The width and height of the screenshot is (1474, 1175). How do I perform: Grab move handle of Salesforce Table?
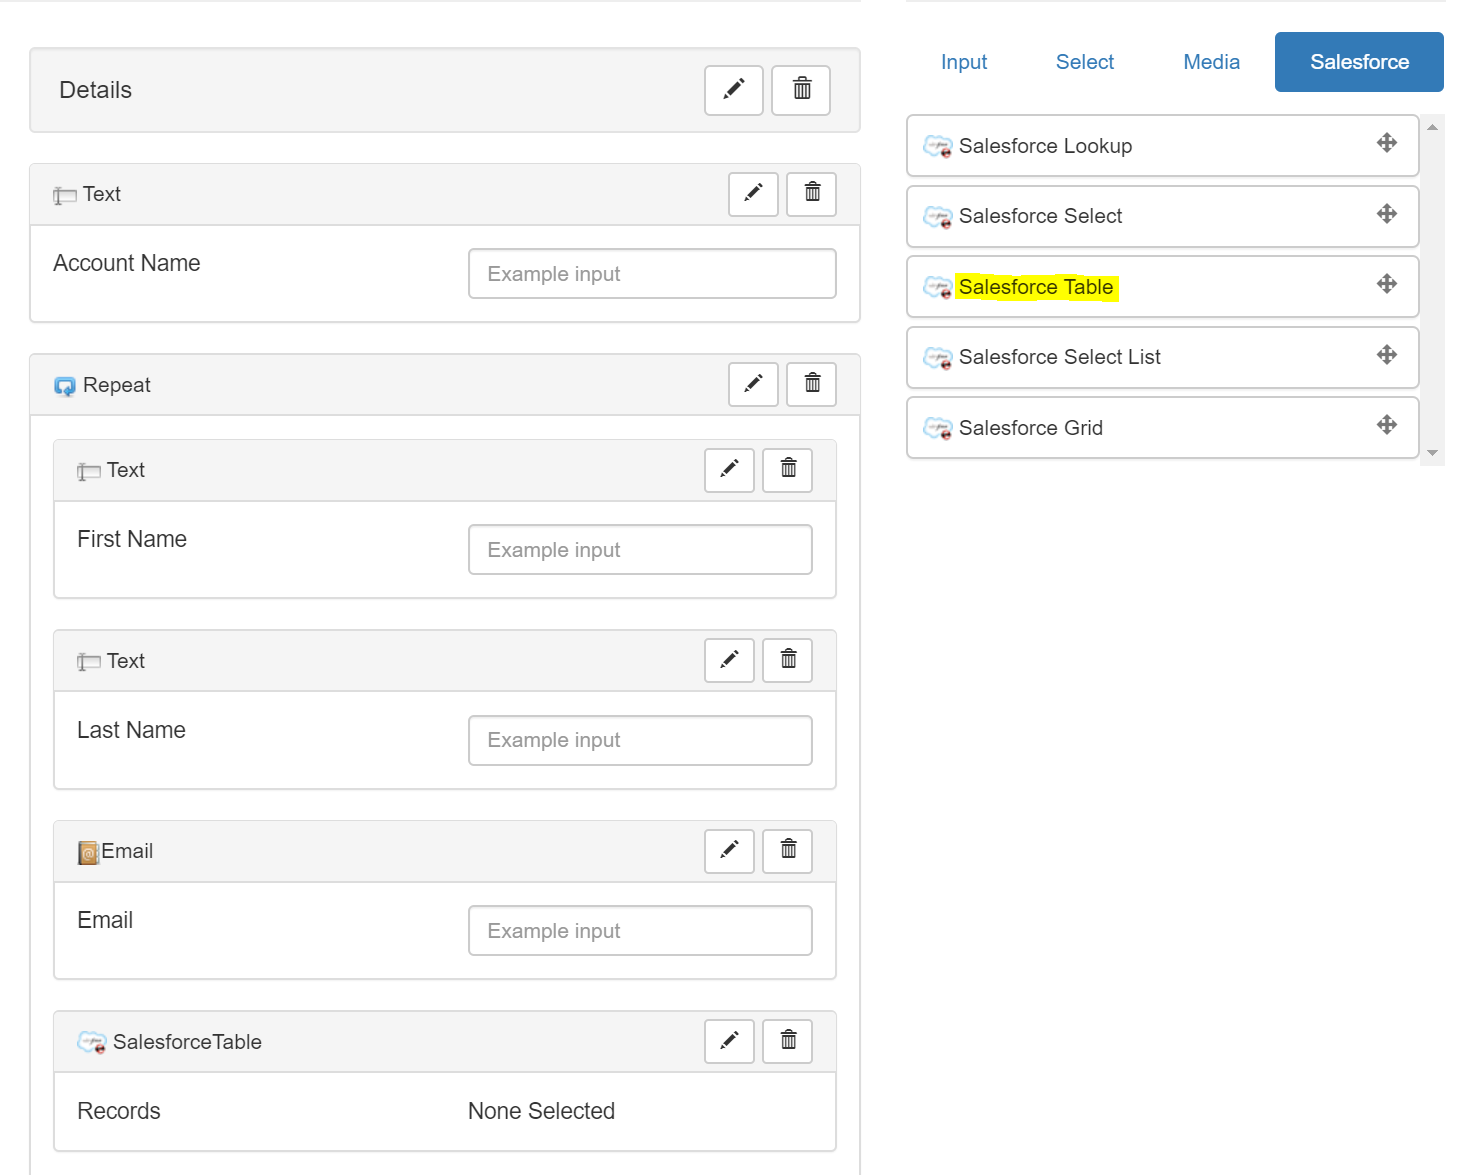(x=1386, y=284)
